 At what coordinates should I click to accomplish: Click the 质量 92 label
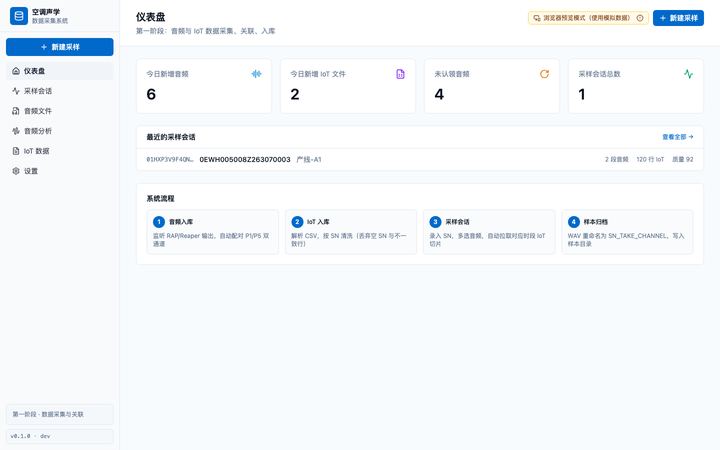click(683, 159)
